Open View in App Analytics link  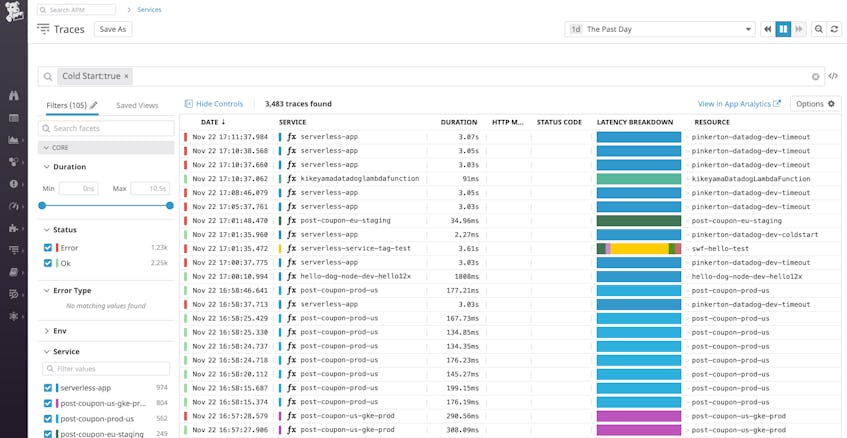point(739,104)
